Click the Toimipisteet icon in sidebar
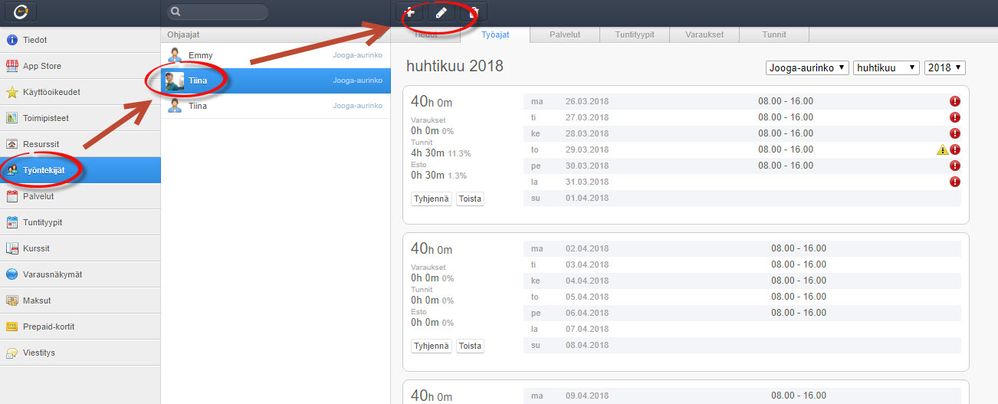Screen dimensions: 998x404 coord(11,118)
